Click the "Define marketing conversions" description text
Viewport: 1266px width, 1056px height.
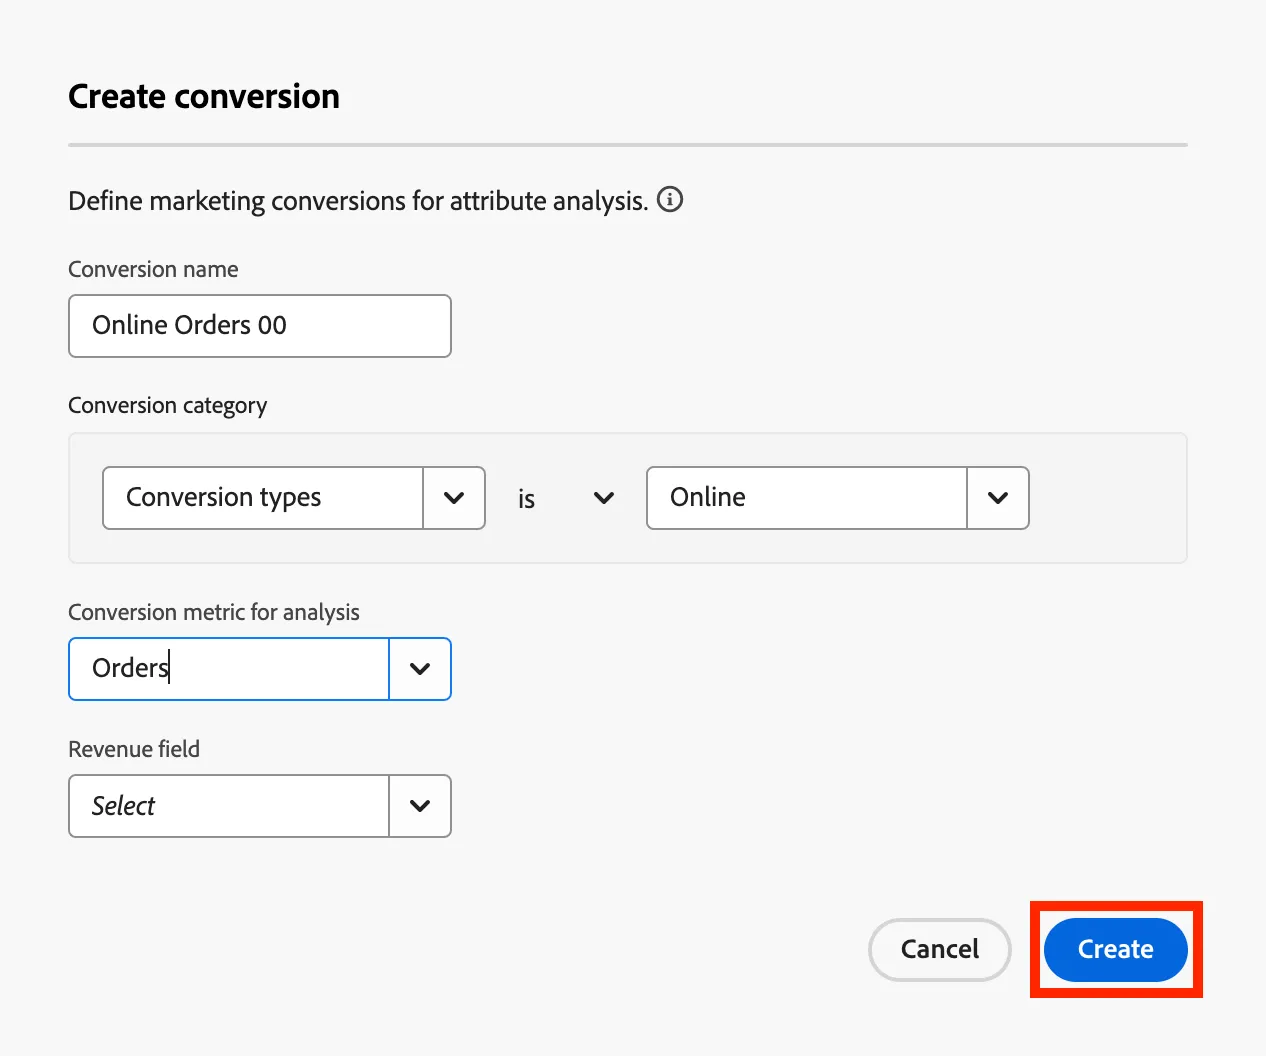click(x=358, y=201)
